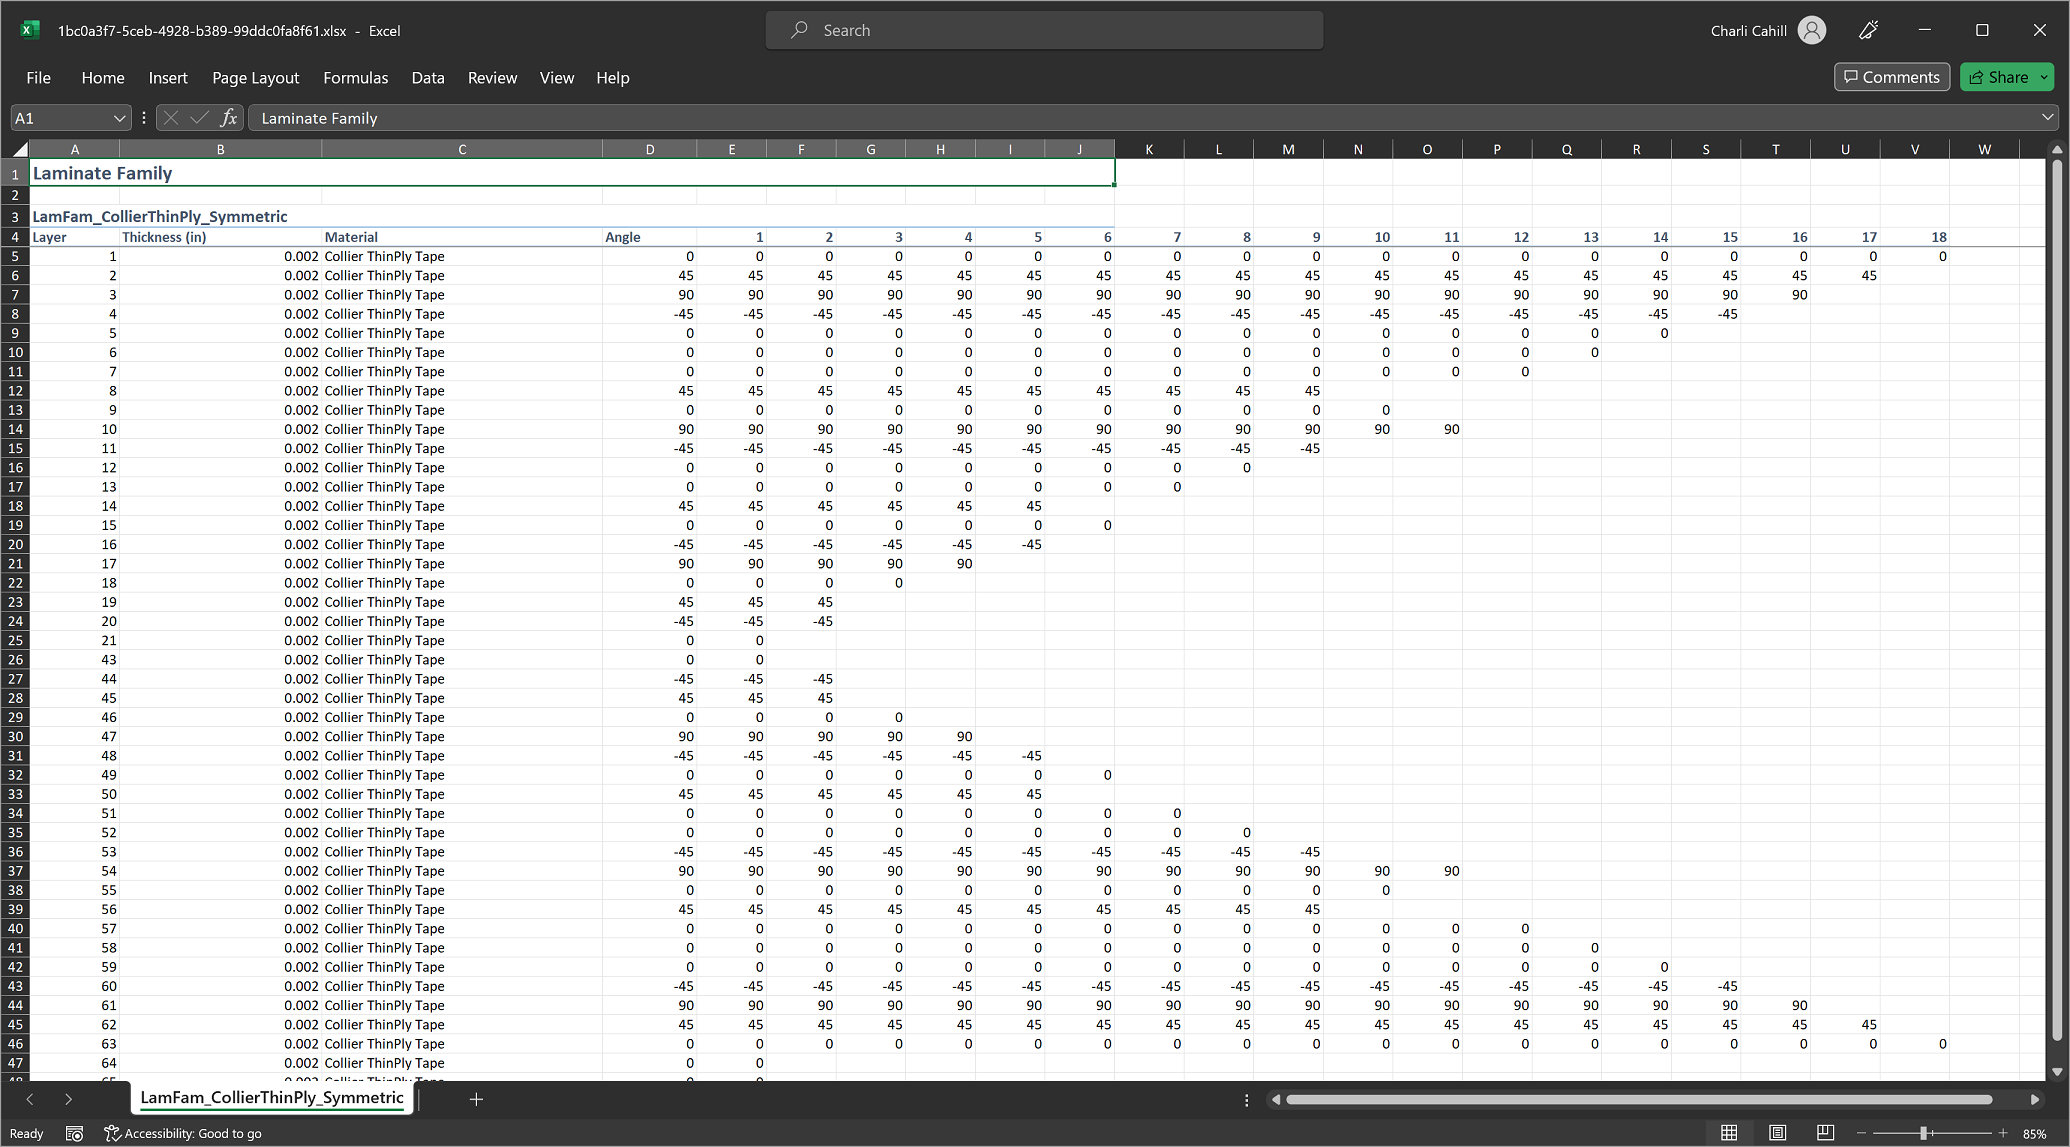
Task: Select the LamFam_CollierThinPly_Symmetric cell in row 3
Action: point(160,216)
